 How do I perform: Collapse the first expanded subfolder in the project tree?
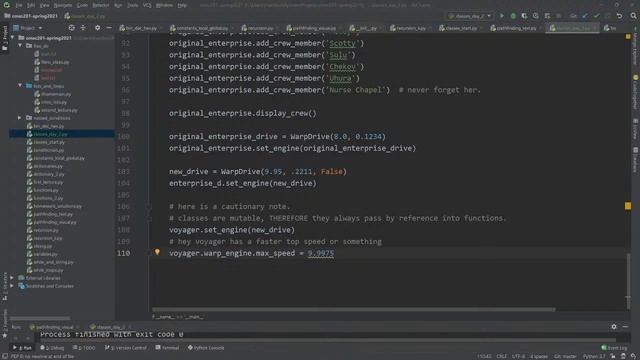coord(20,46)
